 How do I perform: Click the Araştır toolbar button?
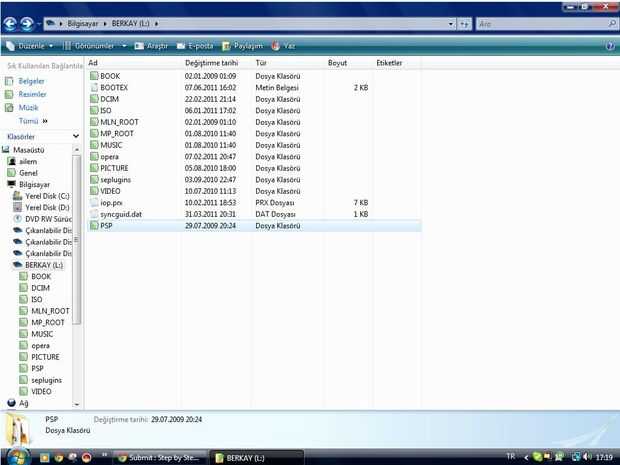(151, 46)
